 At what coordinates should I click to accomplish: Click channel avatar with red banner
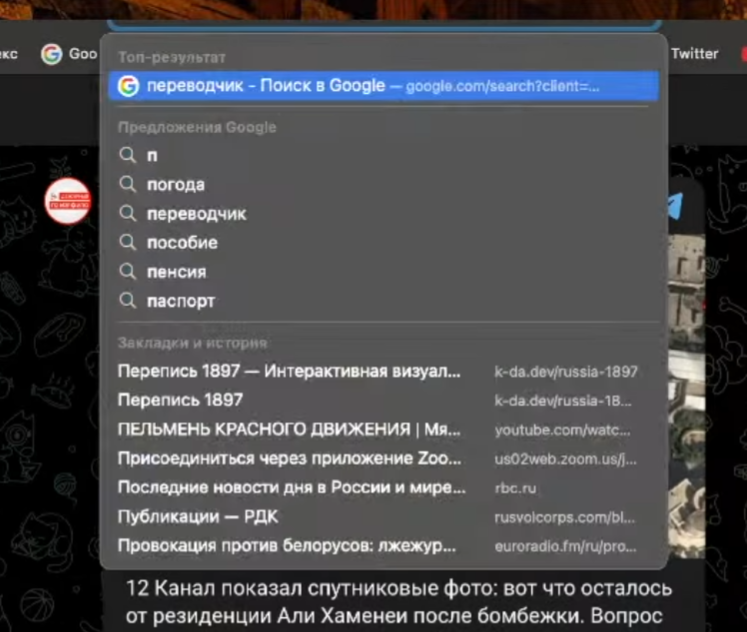[x=68, y=201]
